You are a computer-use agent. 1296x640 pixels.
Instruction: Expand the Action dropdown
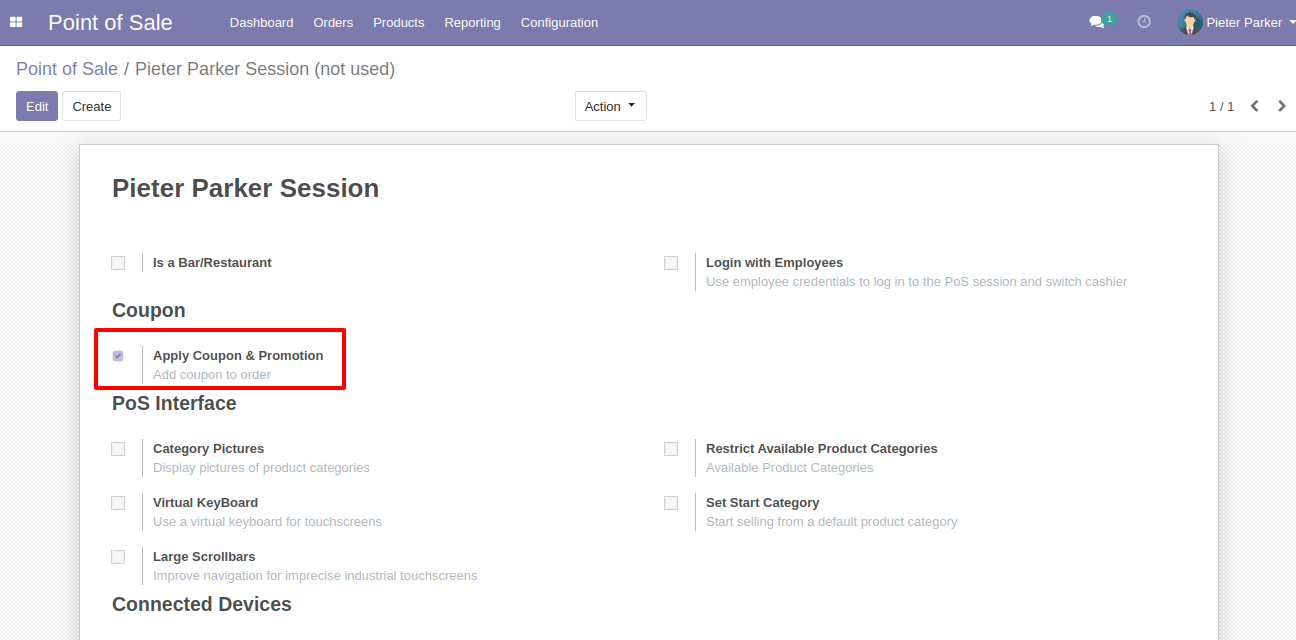(x=610, y=106)
